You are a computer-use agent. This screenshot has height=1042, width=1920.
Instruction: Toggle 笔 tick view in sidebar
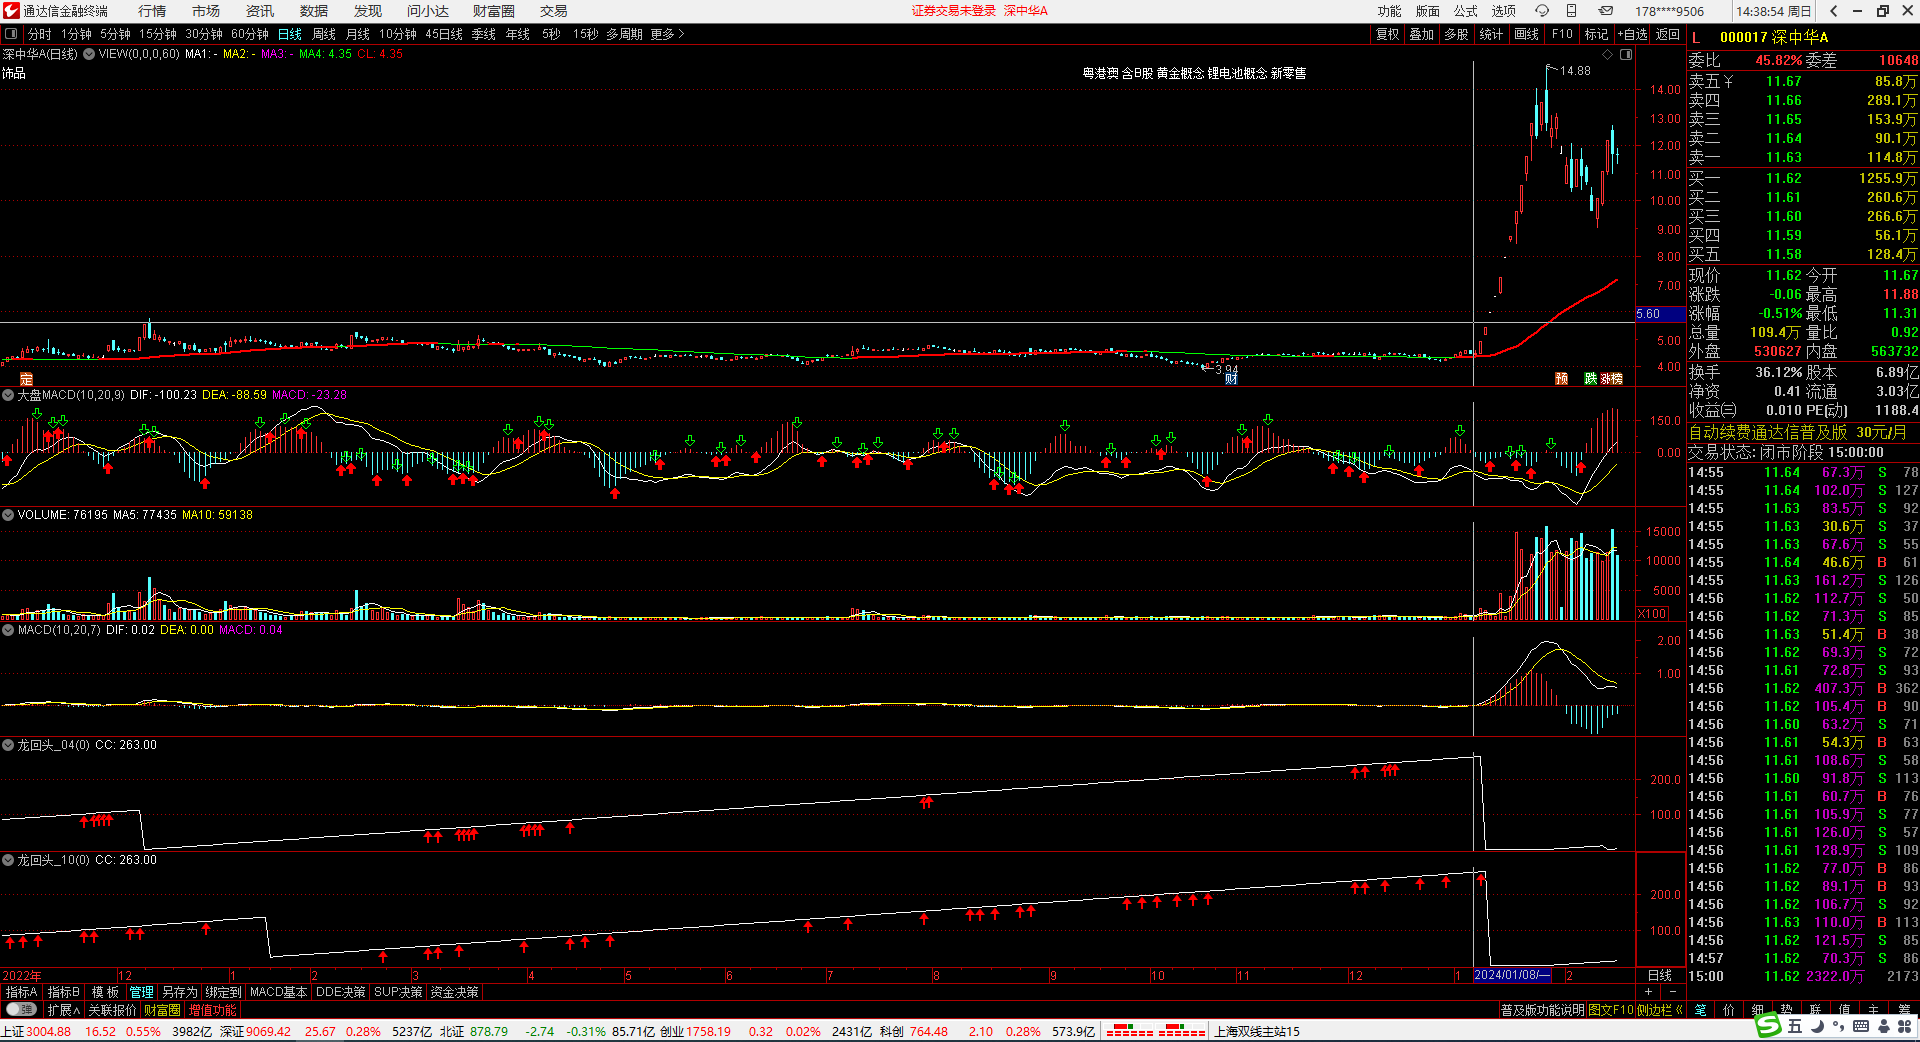1700,1010
